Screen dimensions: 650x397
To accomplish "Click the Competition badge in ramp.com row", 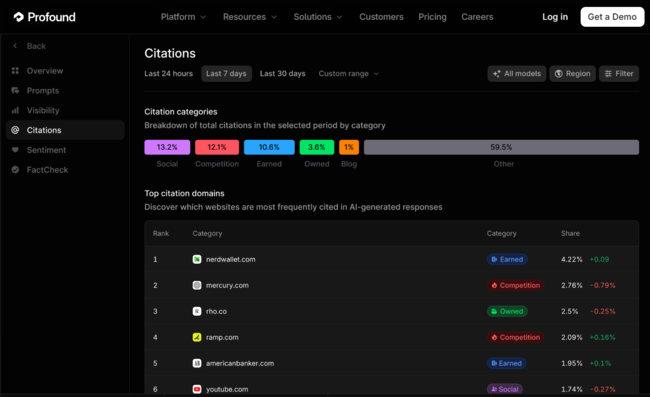I will click(515, 337).
